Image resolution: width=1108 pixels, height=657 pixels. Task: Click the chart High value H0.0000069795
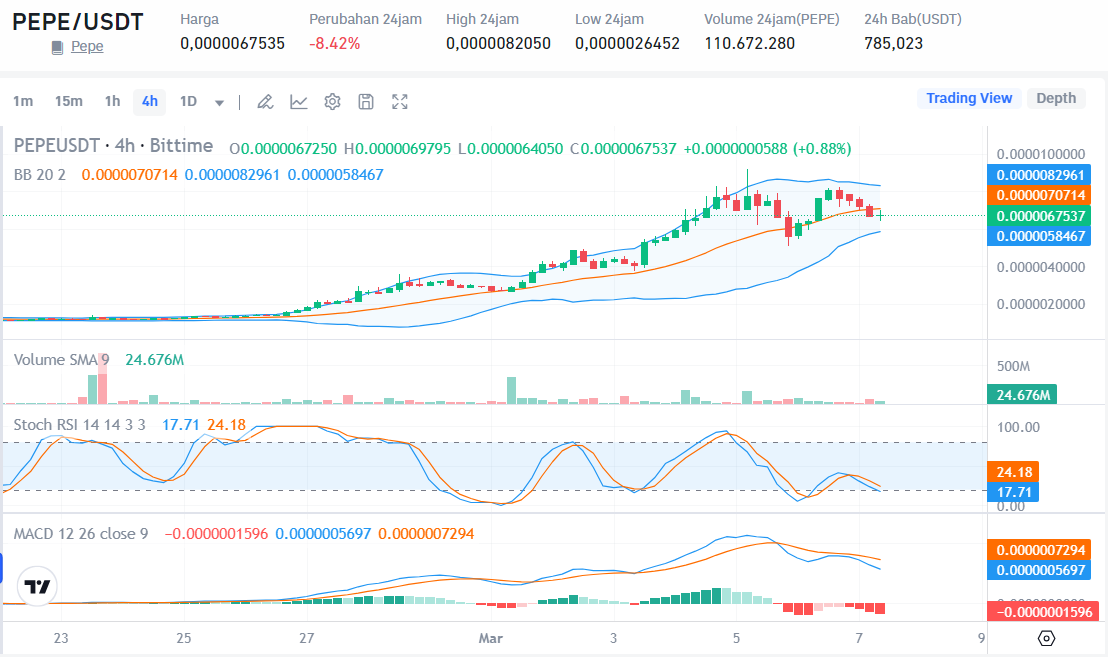[397, 149]
